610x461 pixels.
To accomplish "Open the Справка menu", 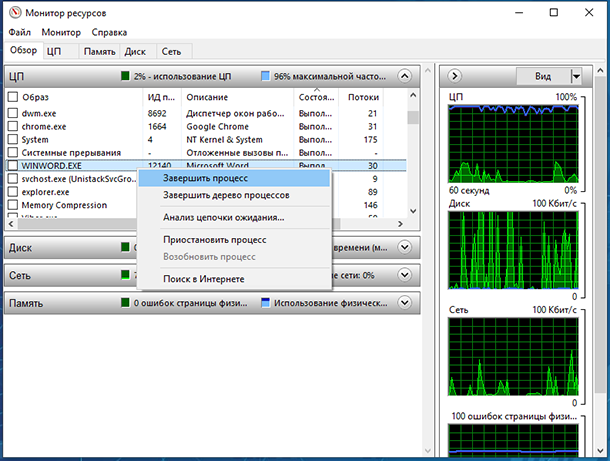I will coord(109,32).
